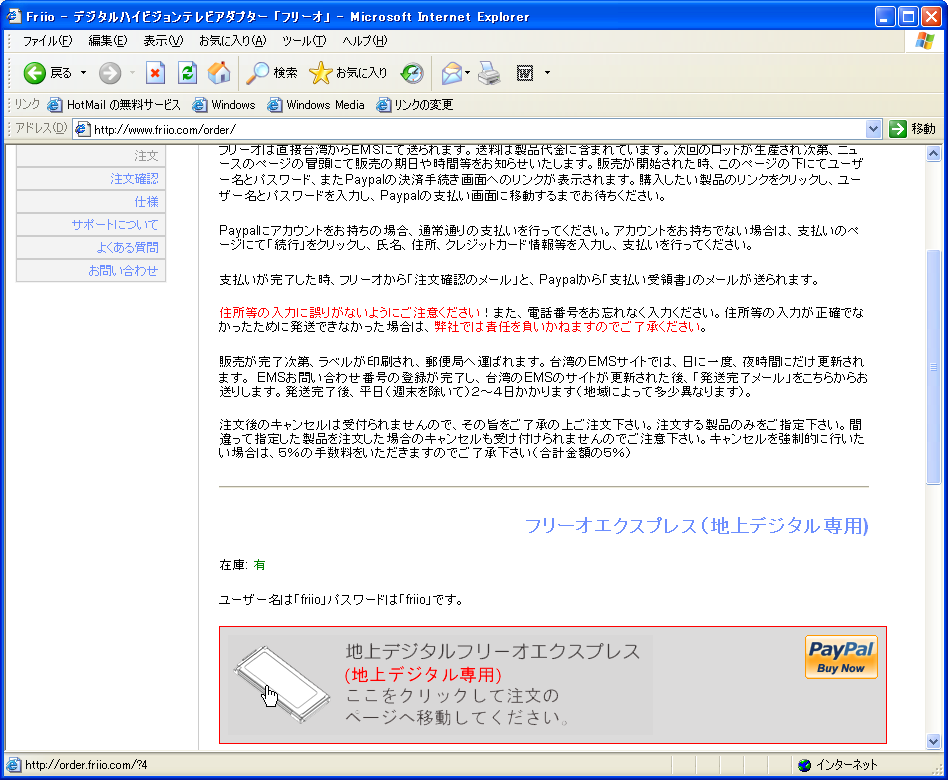Click the フリーオエクスプレス(地上デジタル専用) heading

(696, 525)
